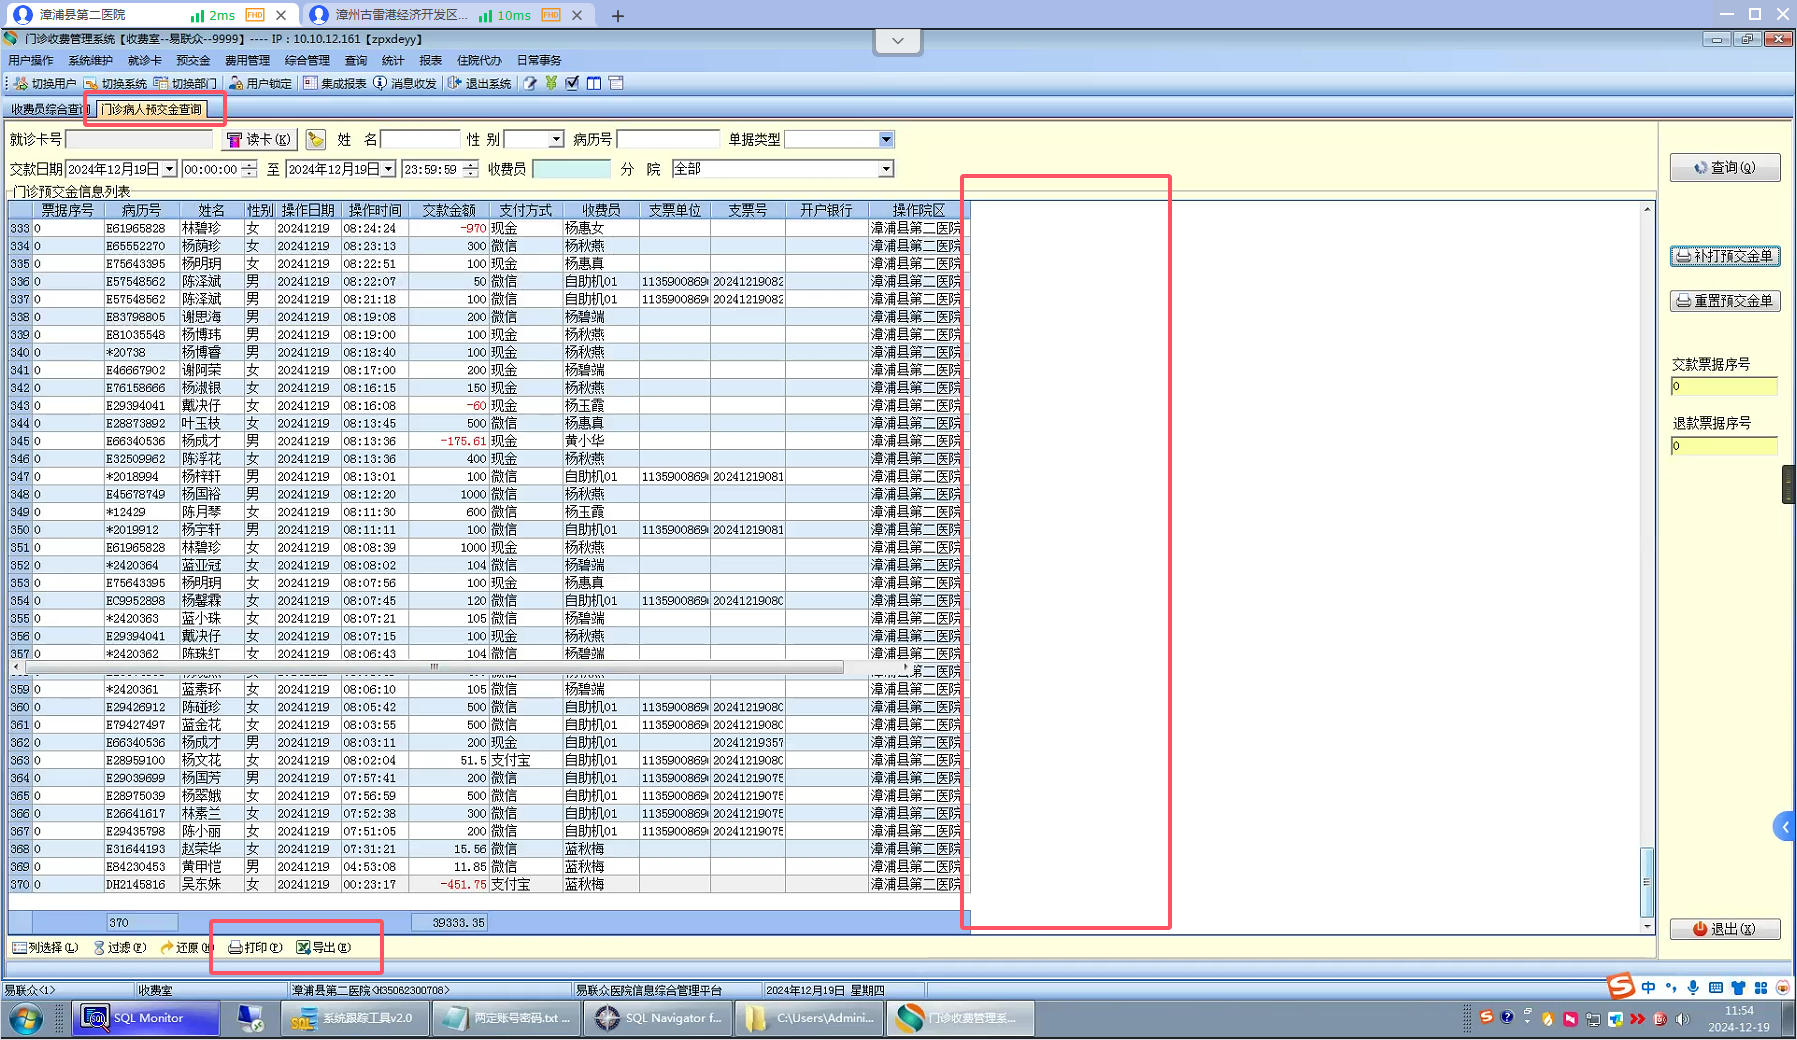
Task: Click the broom clear icon beside 读卡
Action: pos(316,140)
